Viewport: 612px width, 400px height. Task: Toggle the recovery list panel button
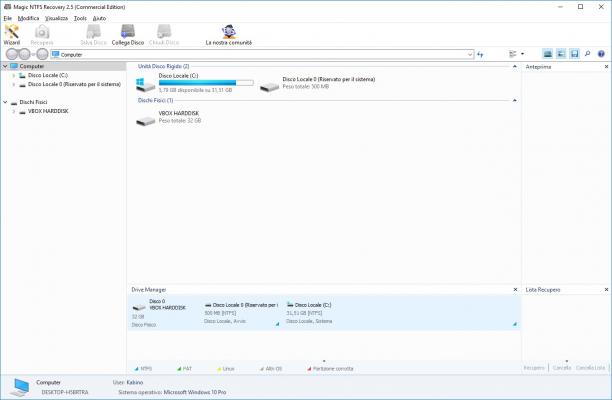click(x=574, y=54)
